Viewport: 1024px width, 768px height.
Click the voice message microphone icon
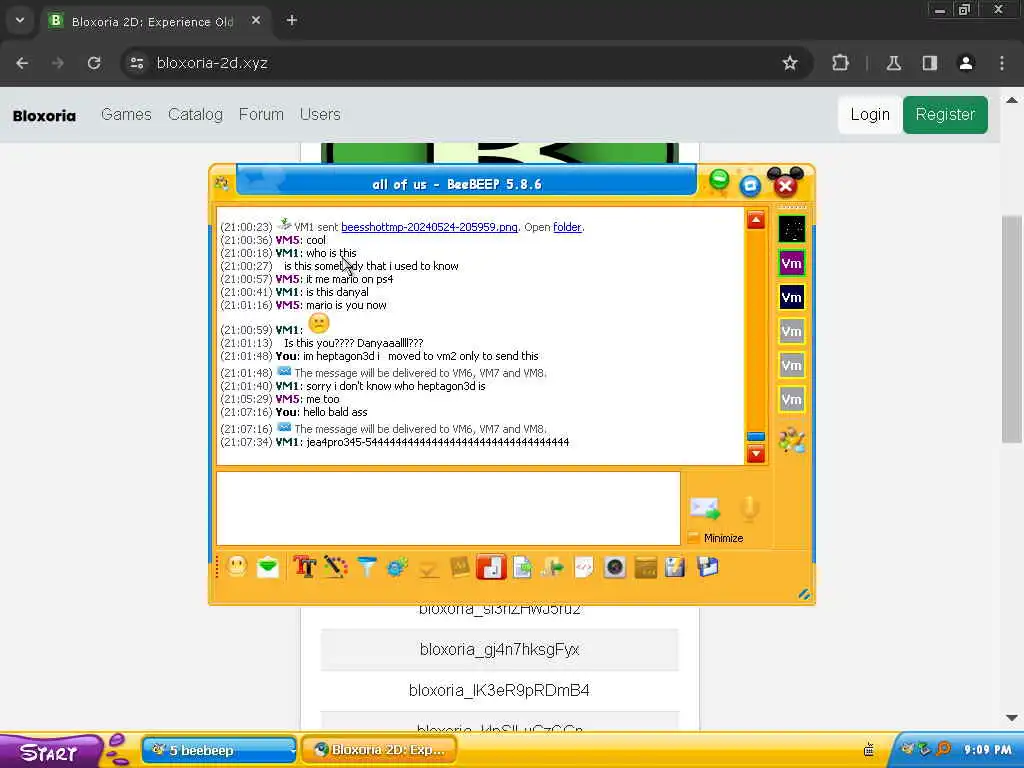coord(749,508)
